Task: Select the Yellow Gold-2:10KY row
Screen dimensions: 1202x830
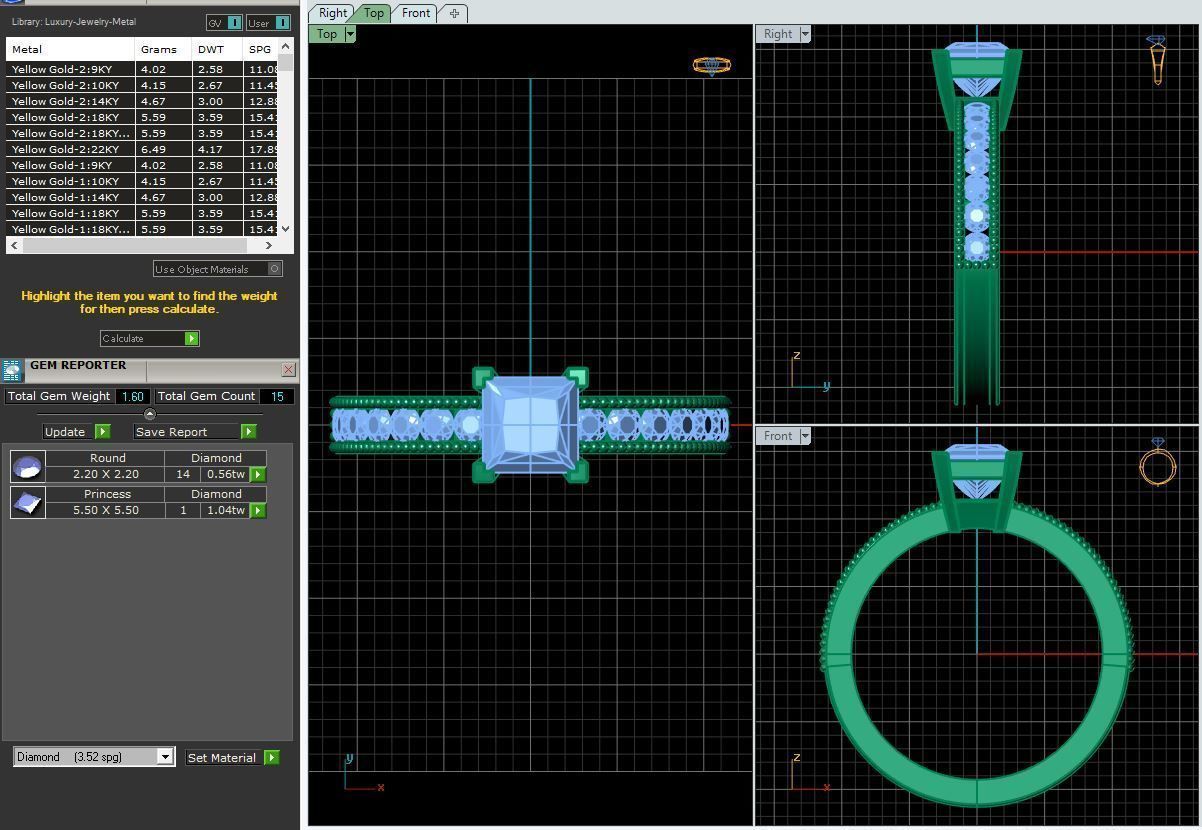Action: click(x=142, y=85)
